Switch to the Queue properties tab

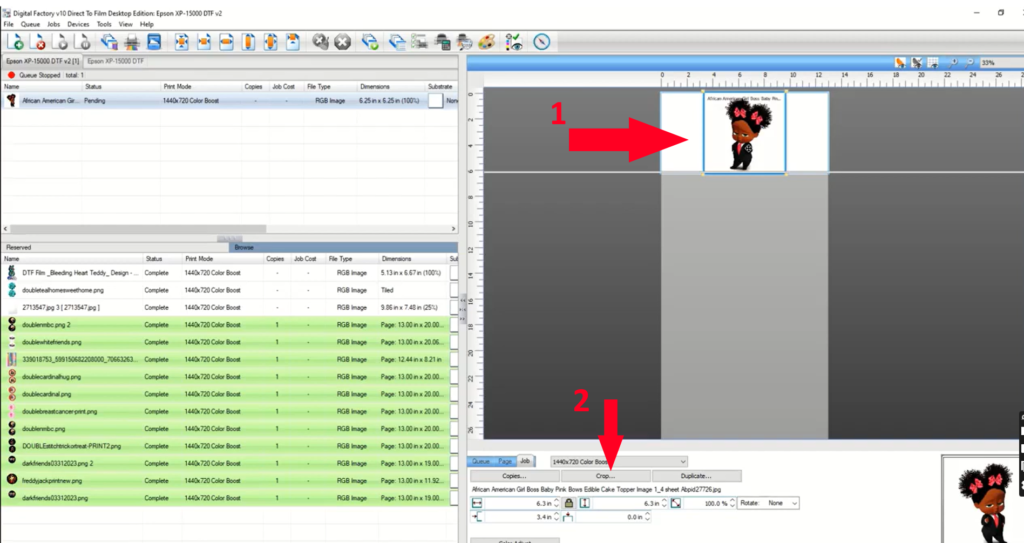point(481,461)
